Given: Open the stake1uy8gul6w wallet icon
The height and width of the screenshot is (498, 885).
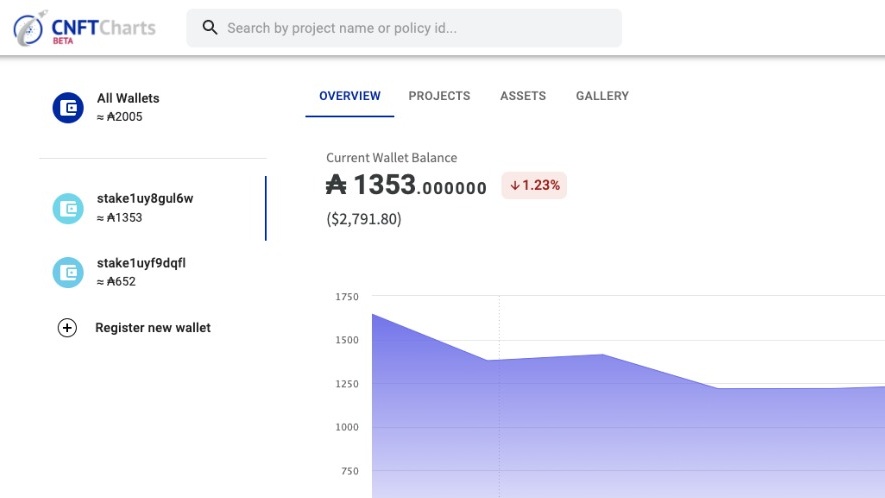Looking at the screenshot, I should (x=68, y=208).
